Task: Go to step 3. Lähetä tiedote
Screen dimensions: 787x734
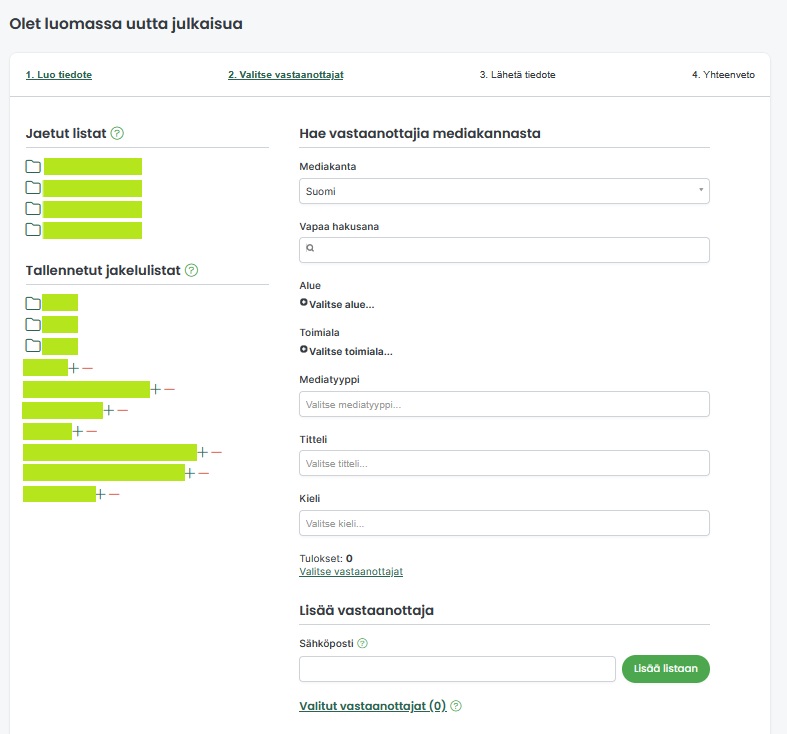Action: [517, 75]
